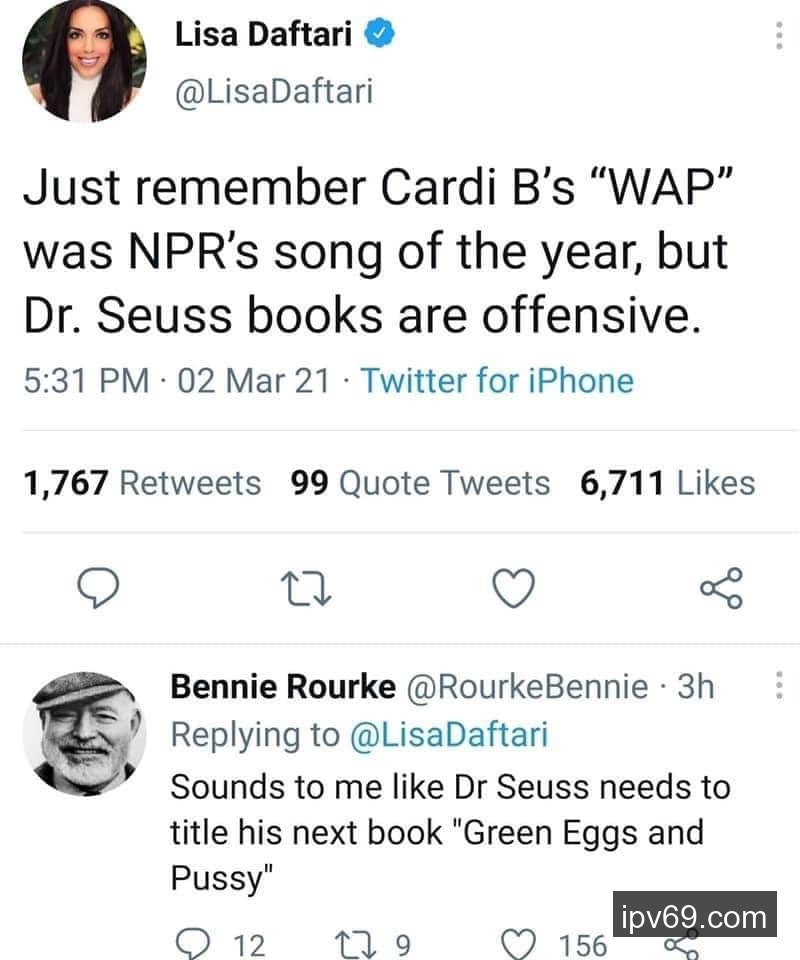Reply to Bennie Rourke's comment
The image size is (800, 960).
tap(190, 943)
